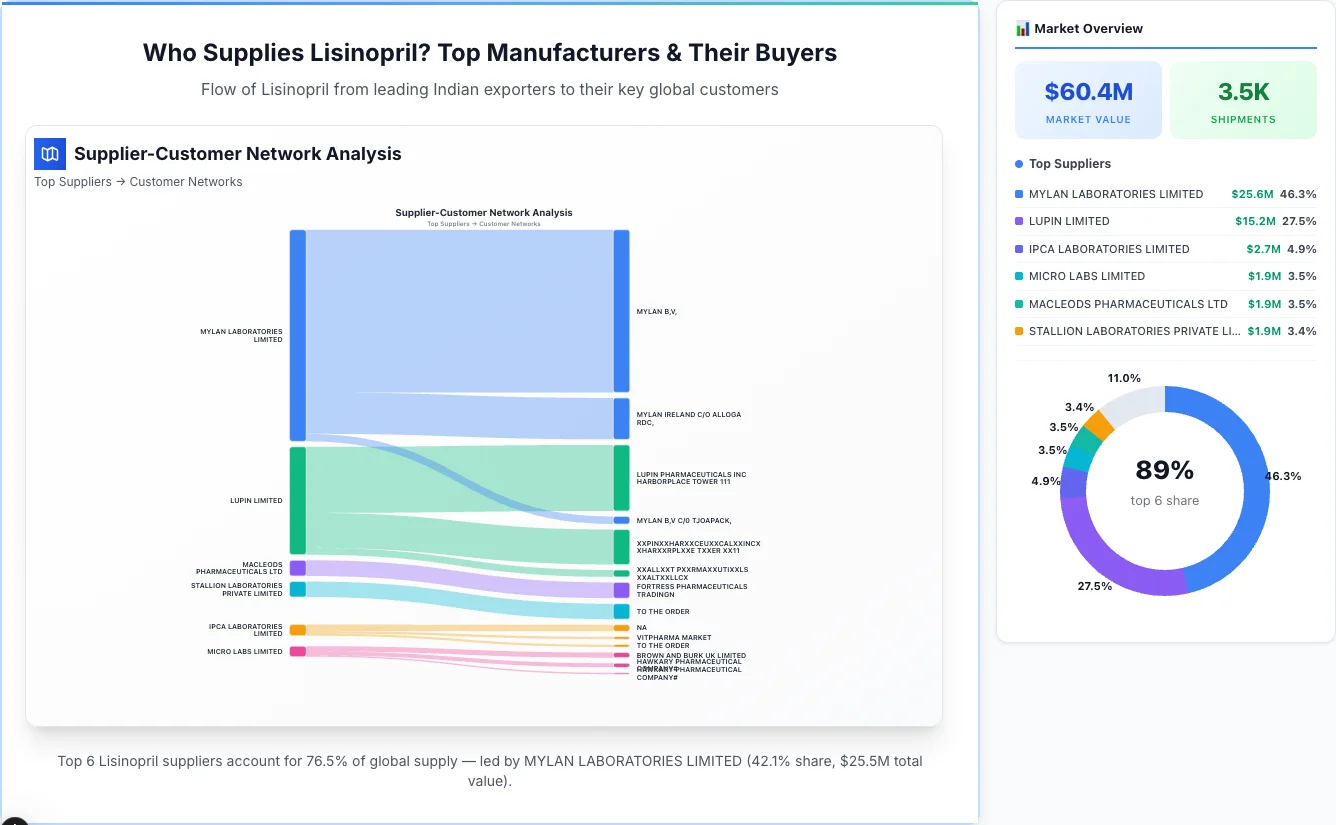Select the Market Overview panel heading
The image size is (1336, 825).
click(1089, 28)
